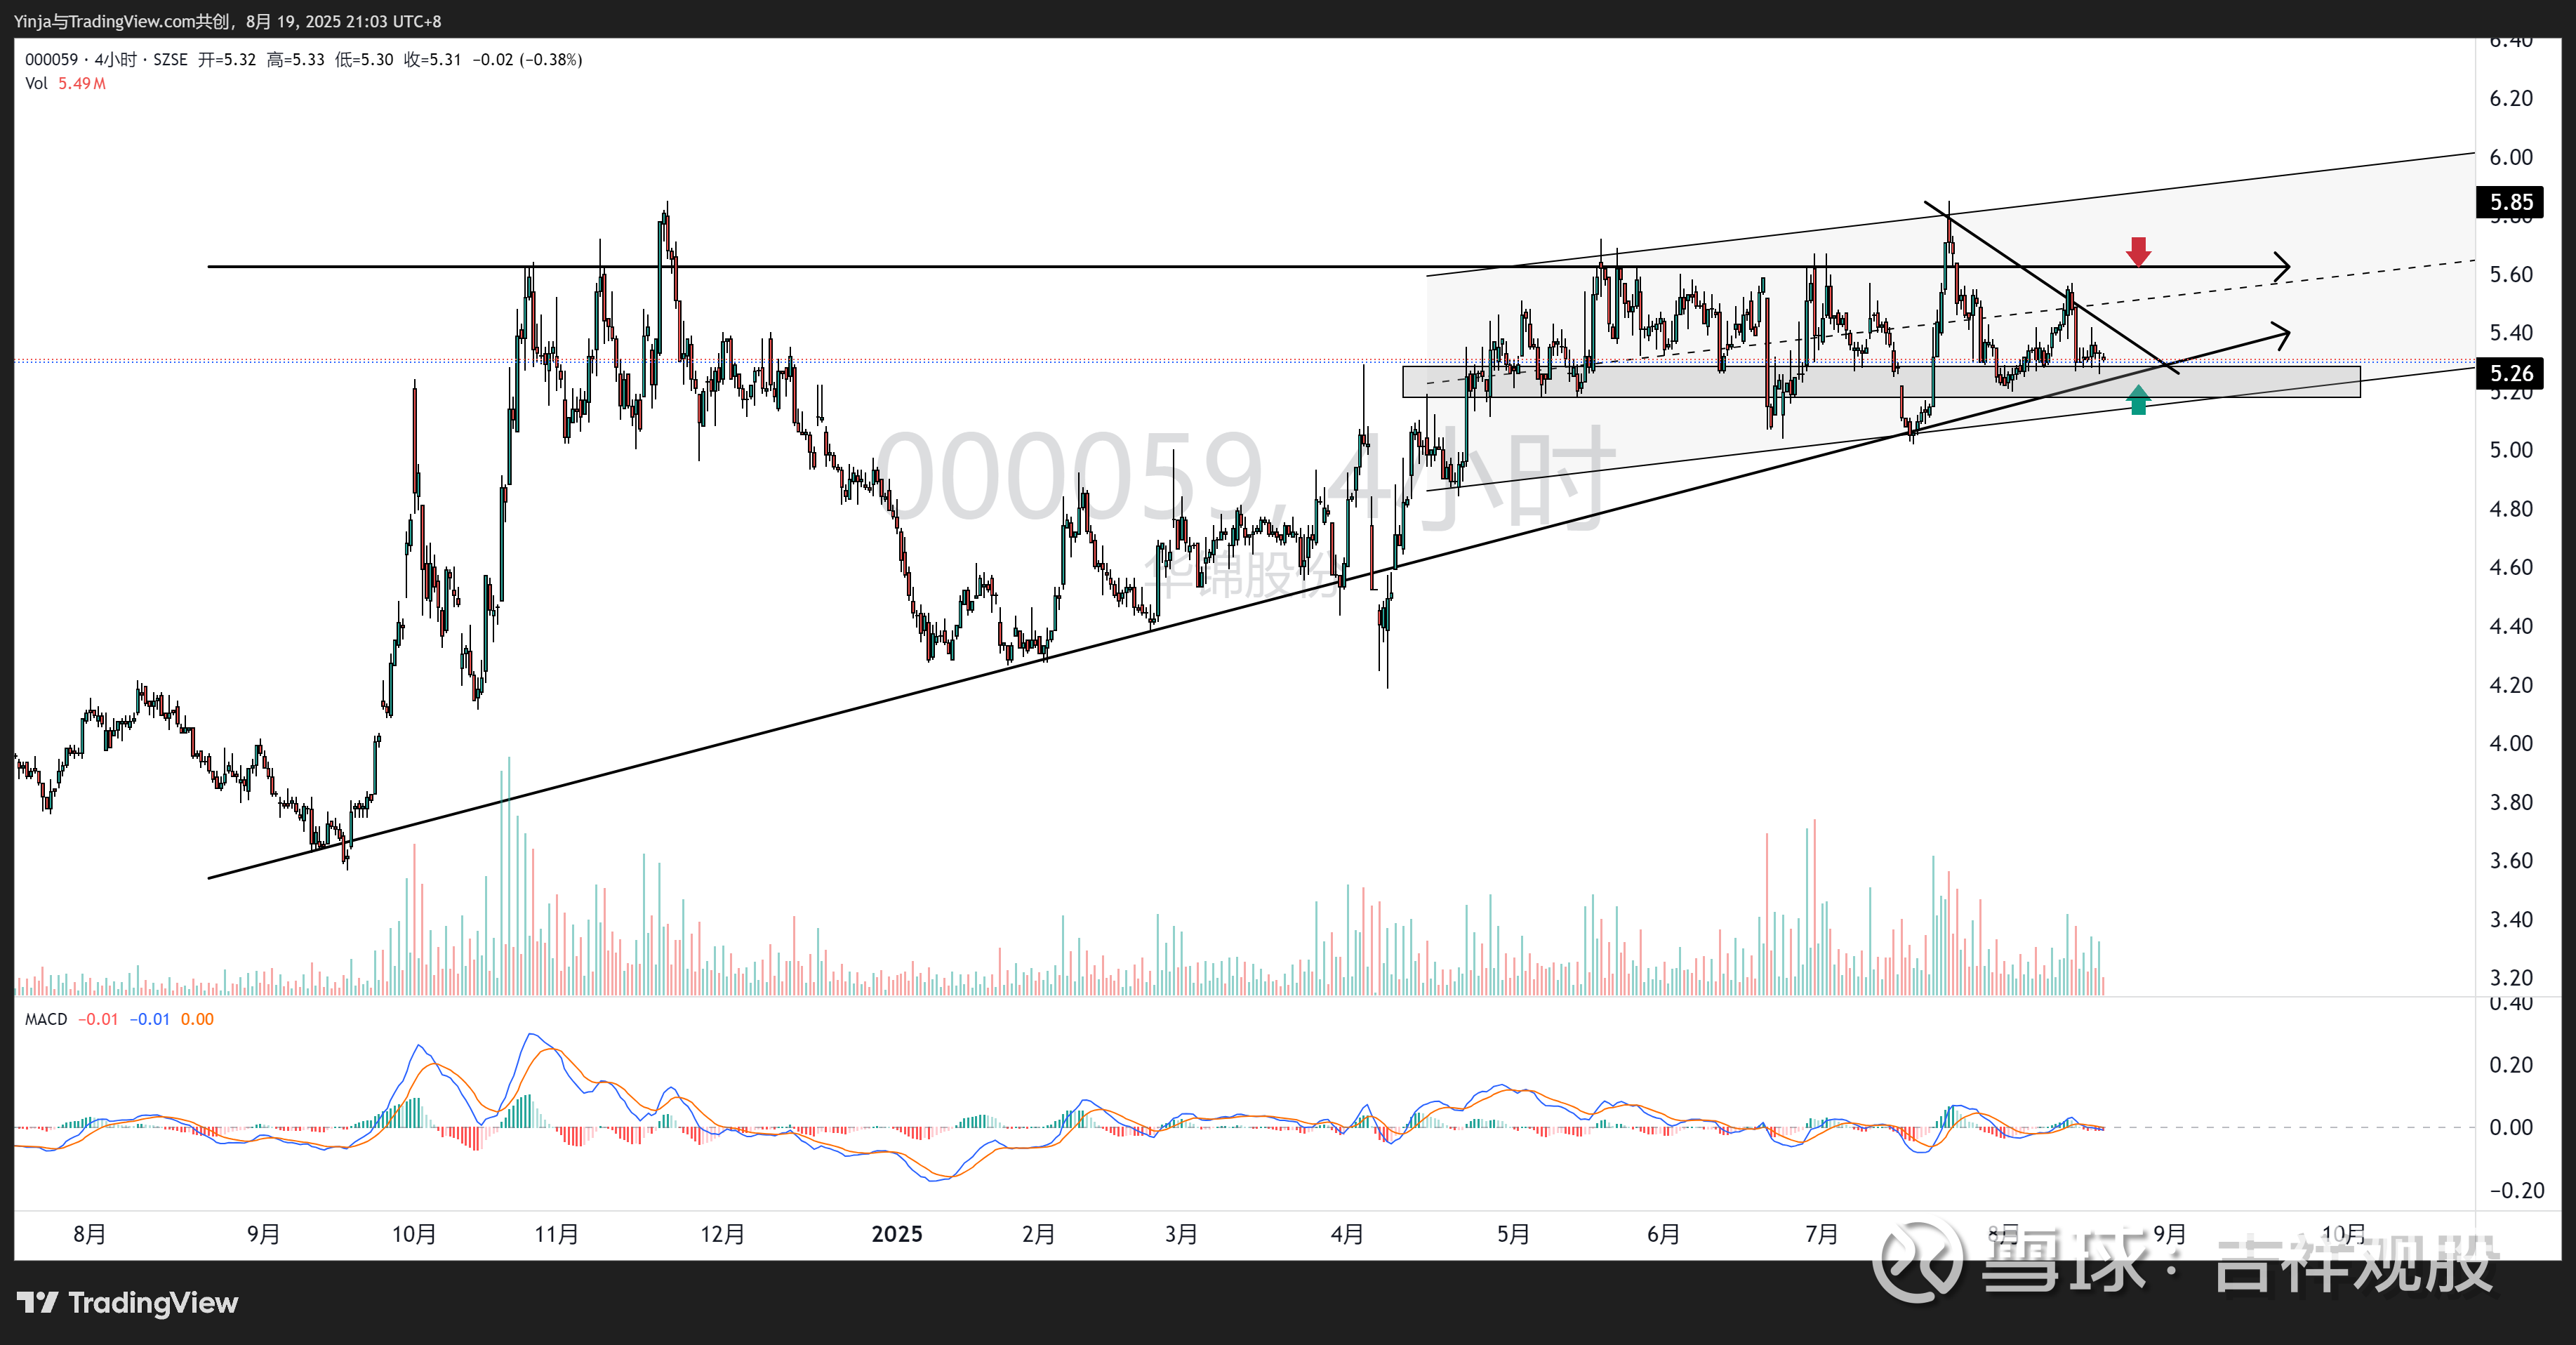Viewport: 2576px width, 1345px height.
Task: Click the 5.49M volume value
Action: coord(82,84)
